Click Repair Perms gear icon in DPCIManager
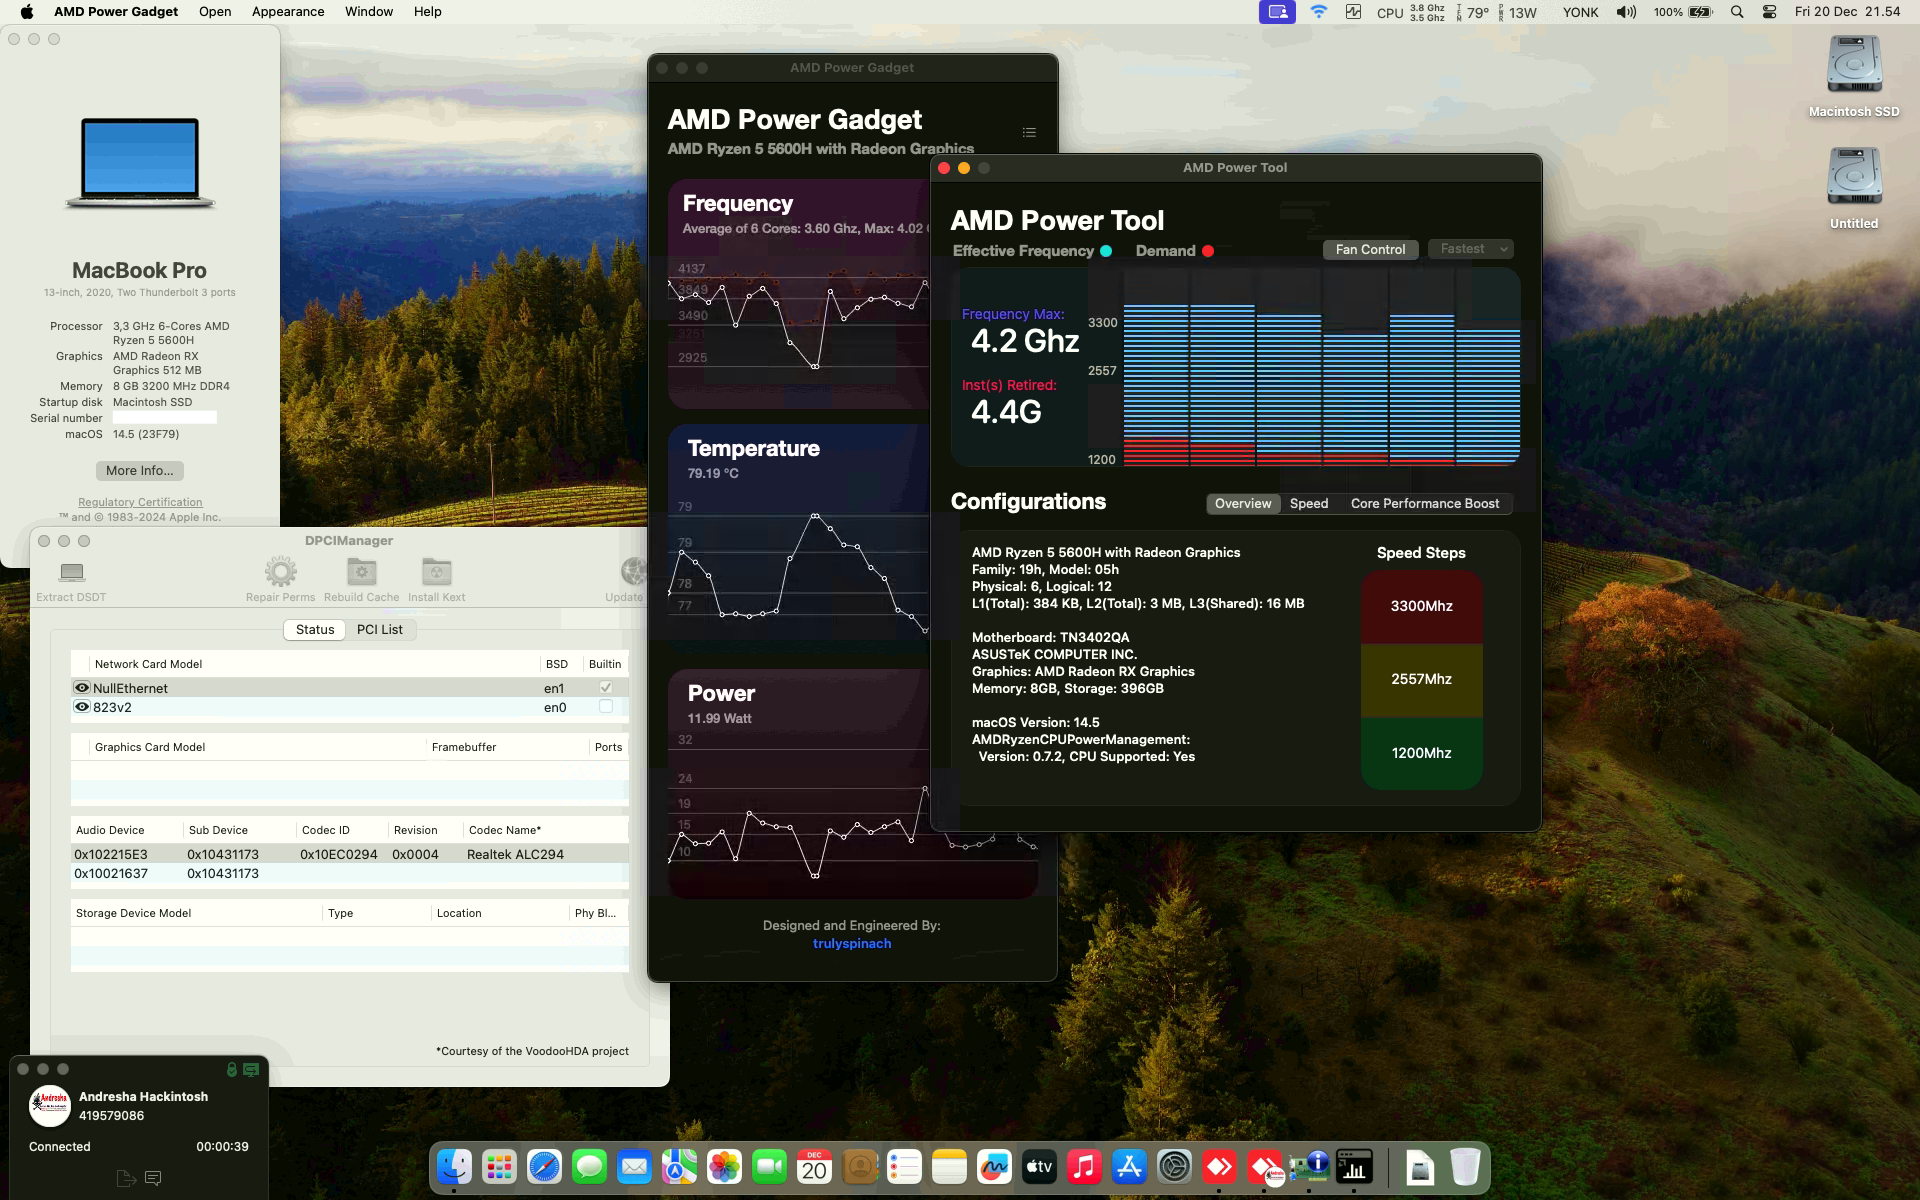Screen dimensions: 1920x1200 pos(280,572)
